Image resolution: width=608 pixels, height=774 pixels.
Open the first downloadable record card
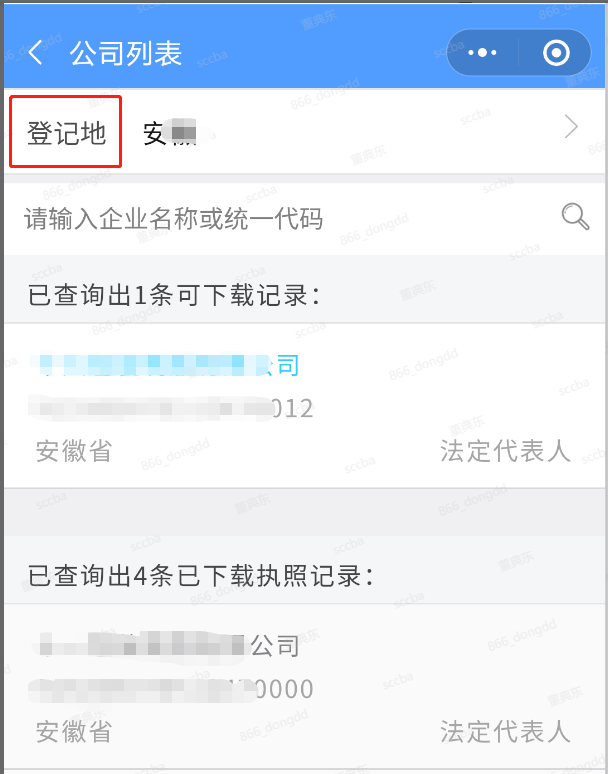click(304, 406)
